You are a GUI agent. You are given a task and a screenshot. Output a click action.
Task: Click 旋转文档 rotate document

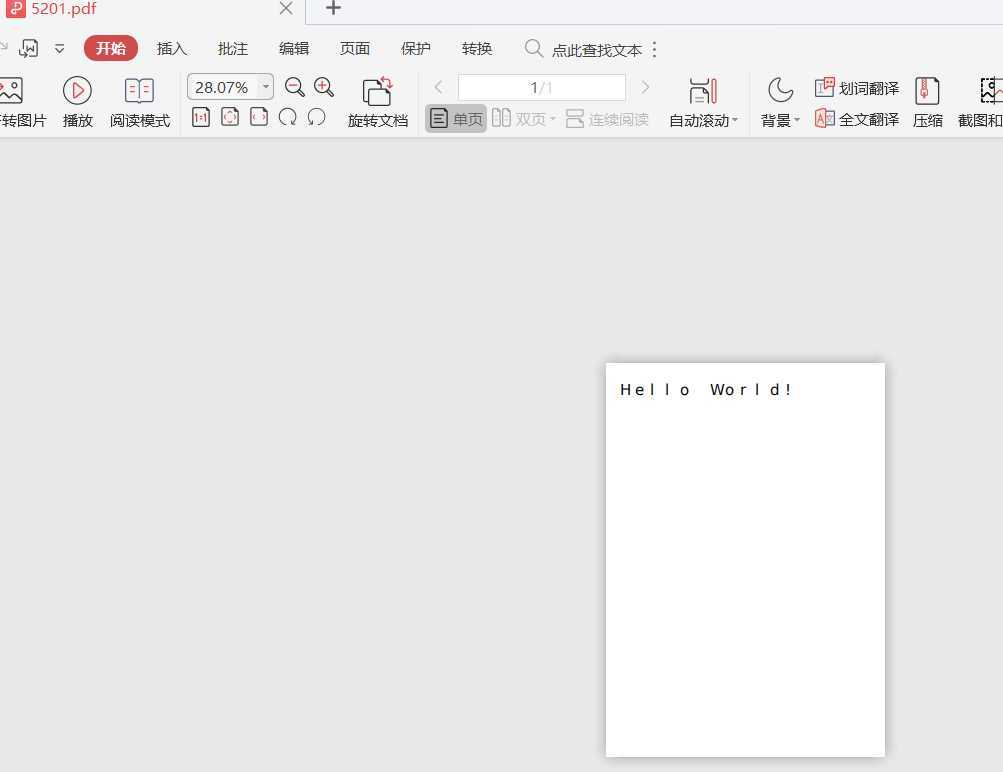[377, 102]
